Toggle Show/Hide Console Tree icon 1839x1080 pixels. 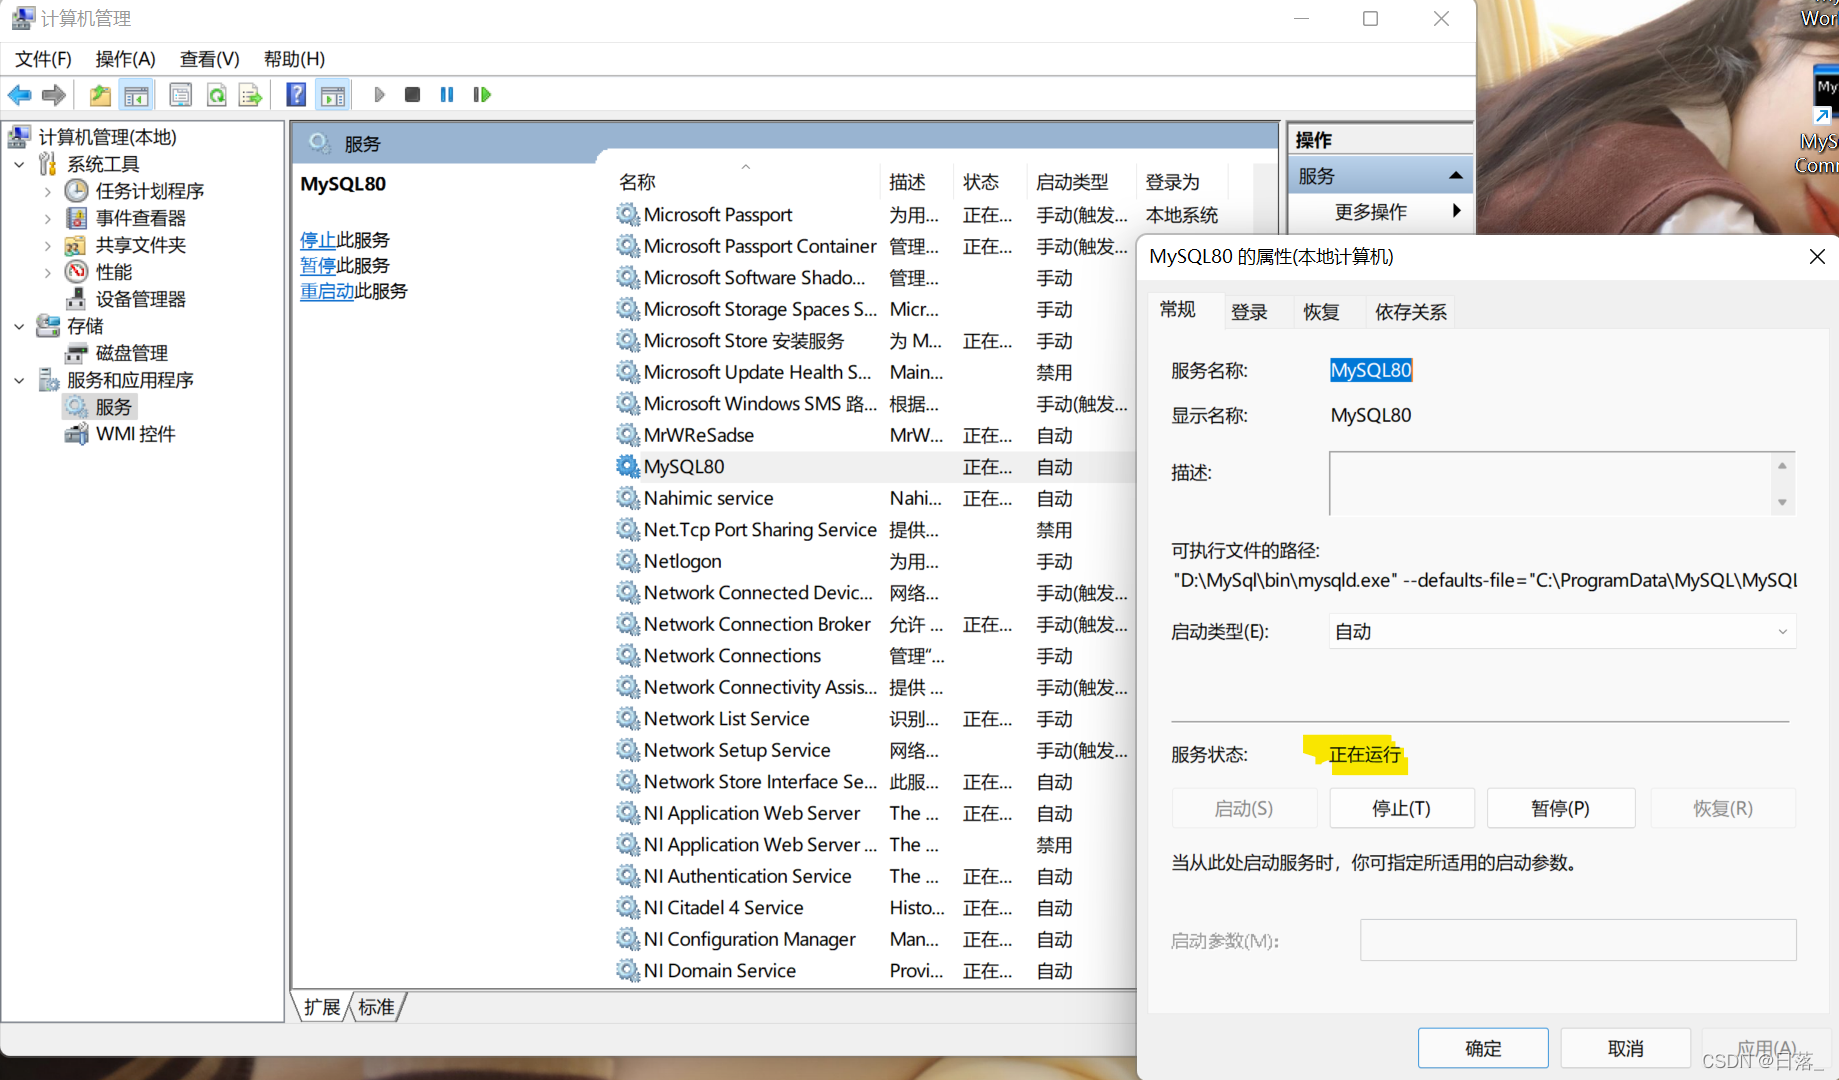136,95
